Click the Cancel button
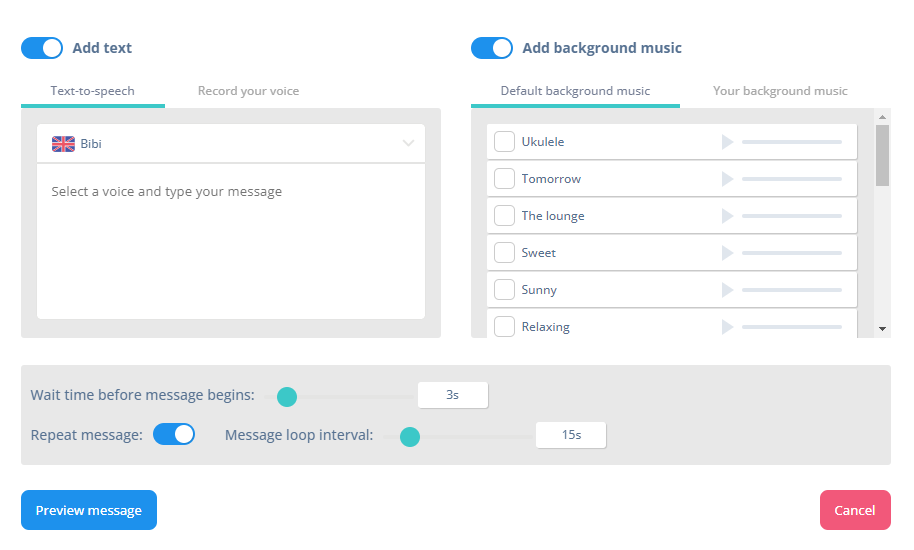 point(855,510)
